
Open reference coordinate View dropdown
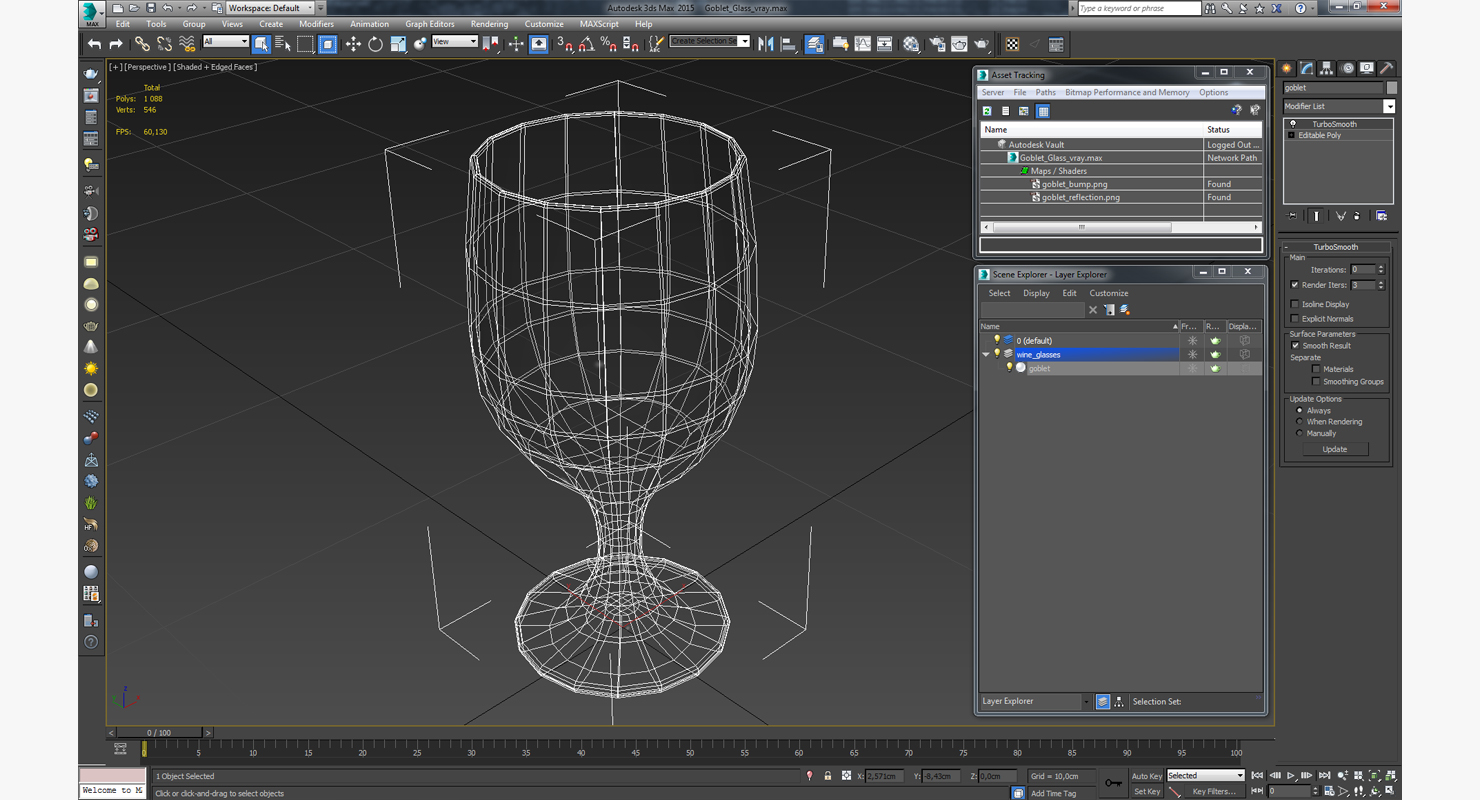pyautogui.click(x=454, y=42)
